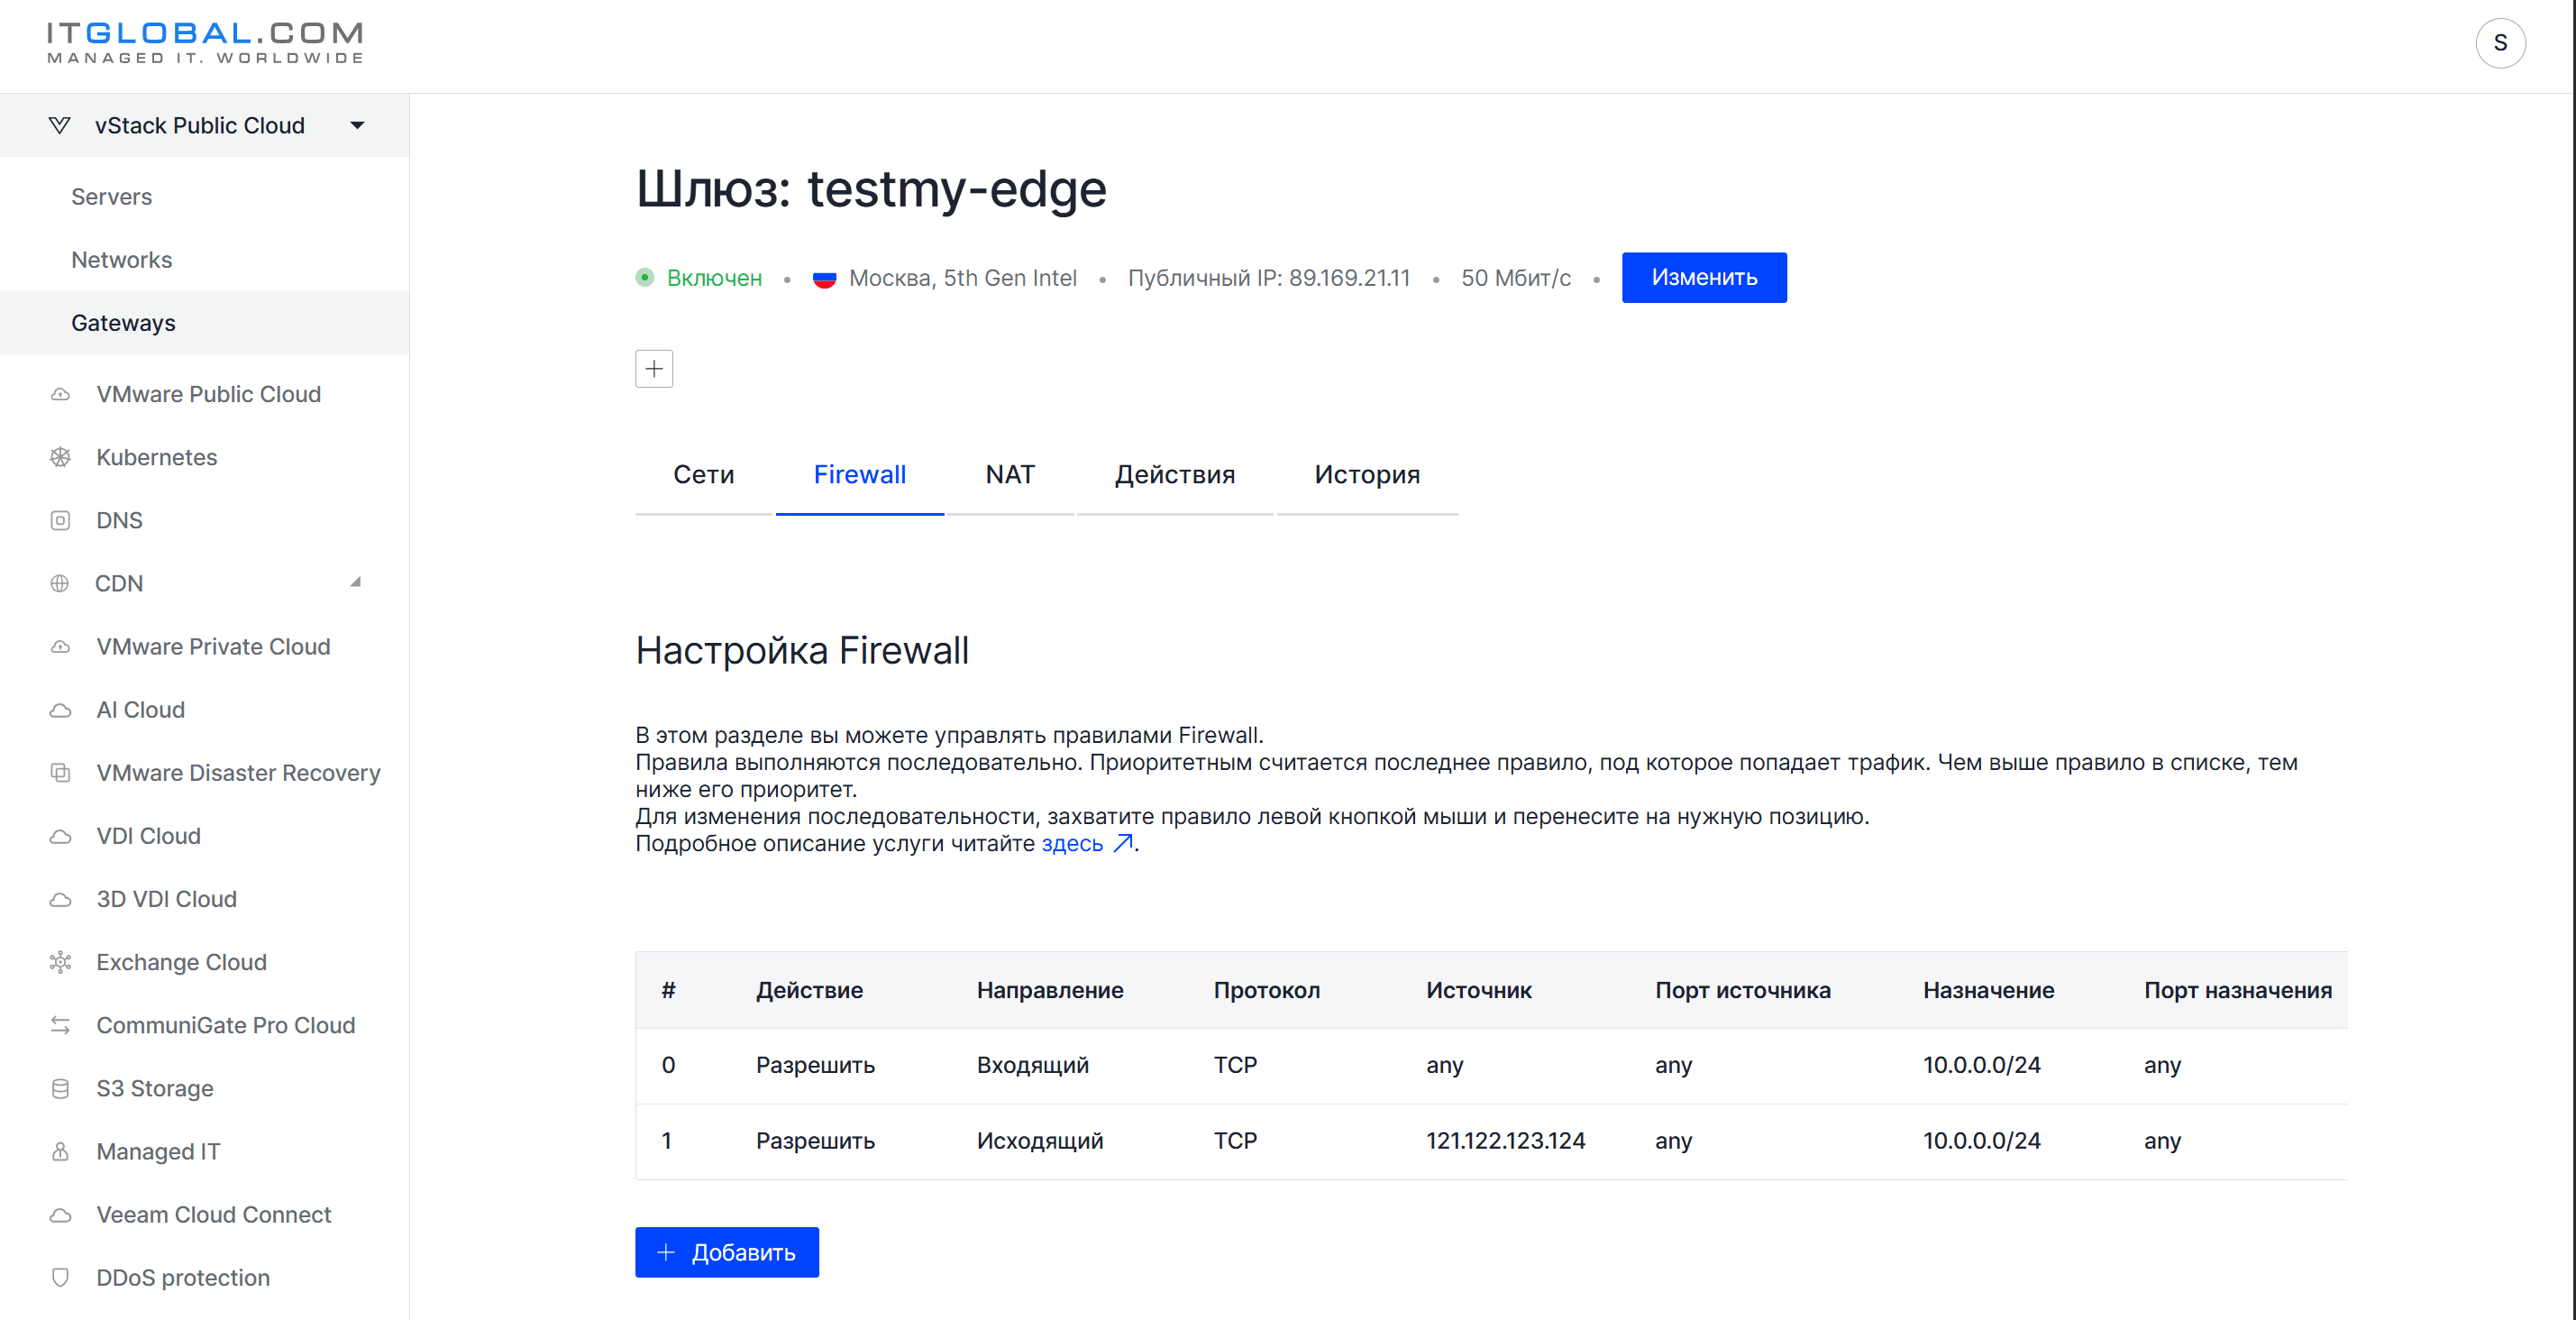Click the Russian flag icon by Москва
The width and height of the screenshot is (2576, 1320).
coord(824,279)
